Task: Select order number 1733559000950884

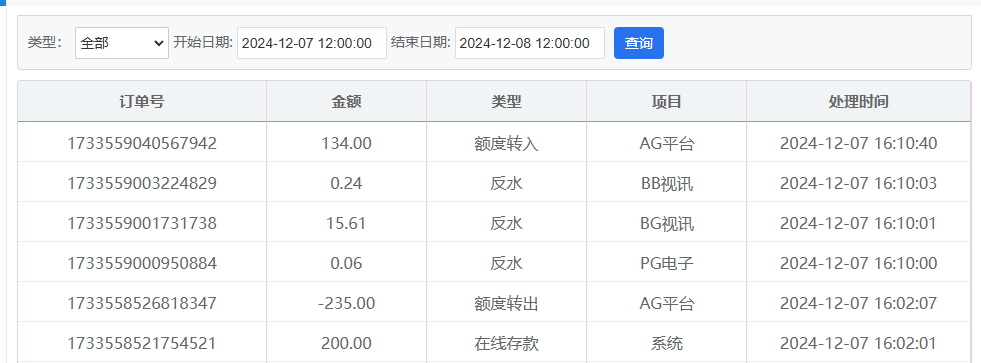Action: point(142,263)
